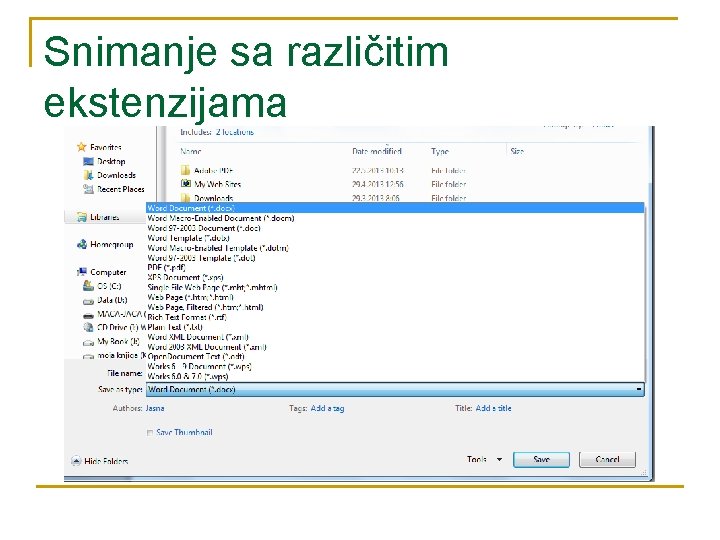Screen dimensions: 720x540
Task: Click the Hide Folders arrow icon
Action: 76,461
